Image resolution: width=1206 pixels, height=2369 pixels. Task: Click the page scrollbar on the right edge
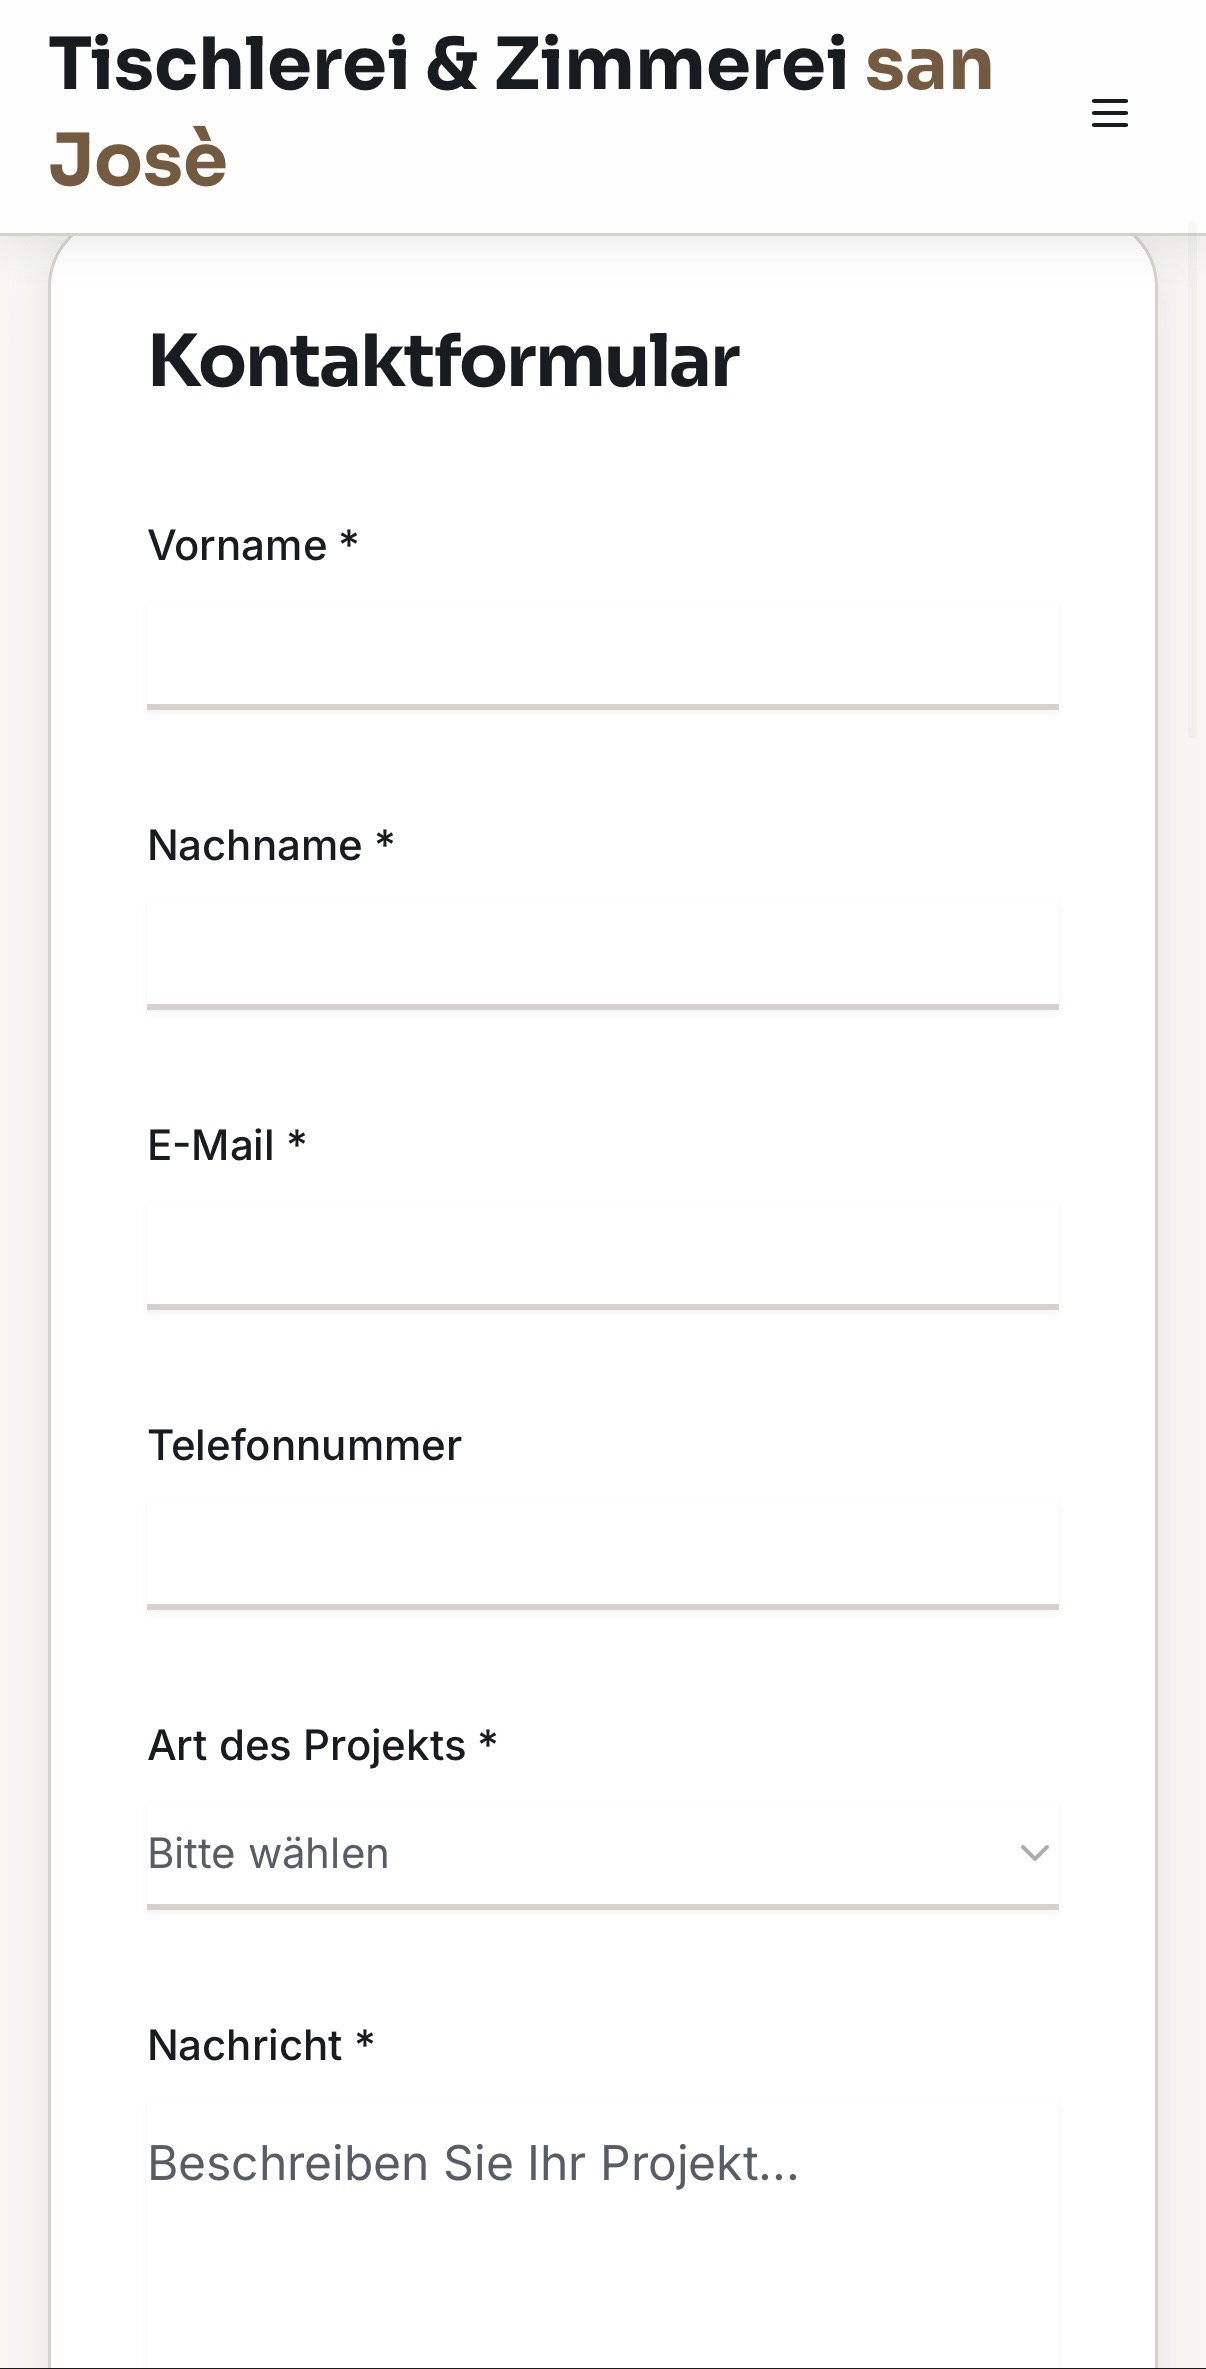point(1192,480)
